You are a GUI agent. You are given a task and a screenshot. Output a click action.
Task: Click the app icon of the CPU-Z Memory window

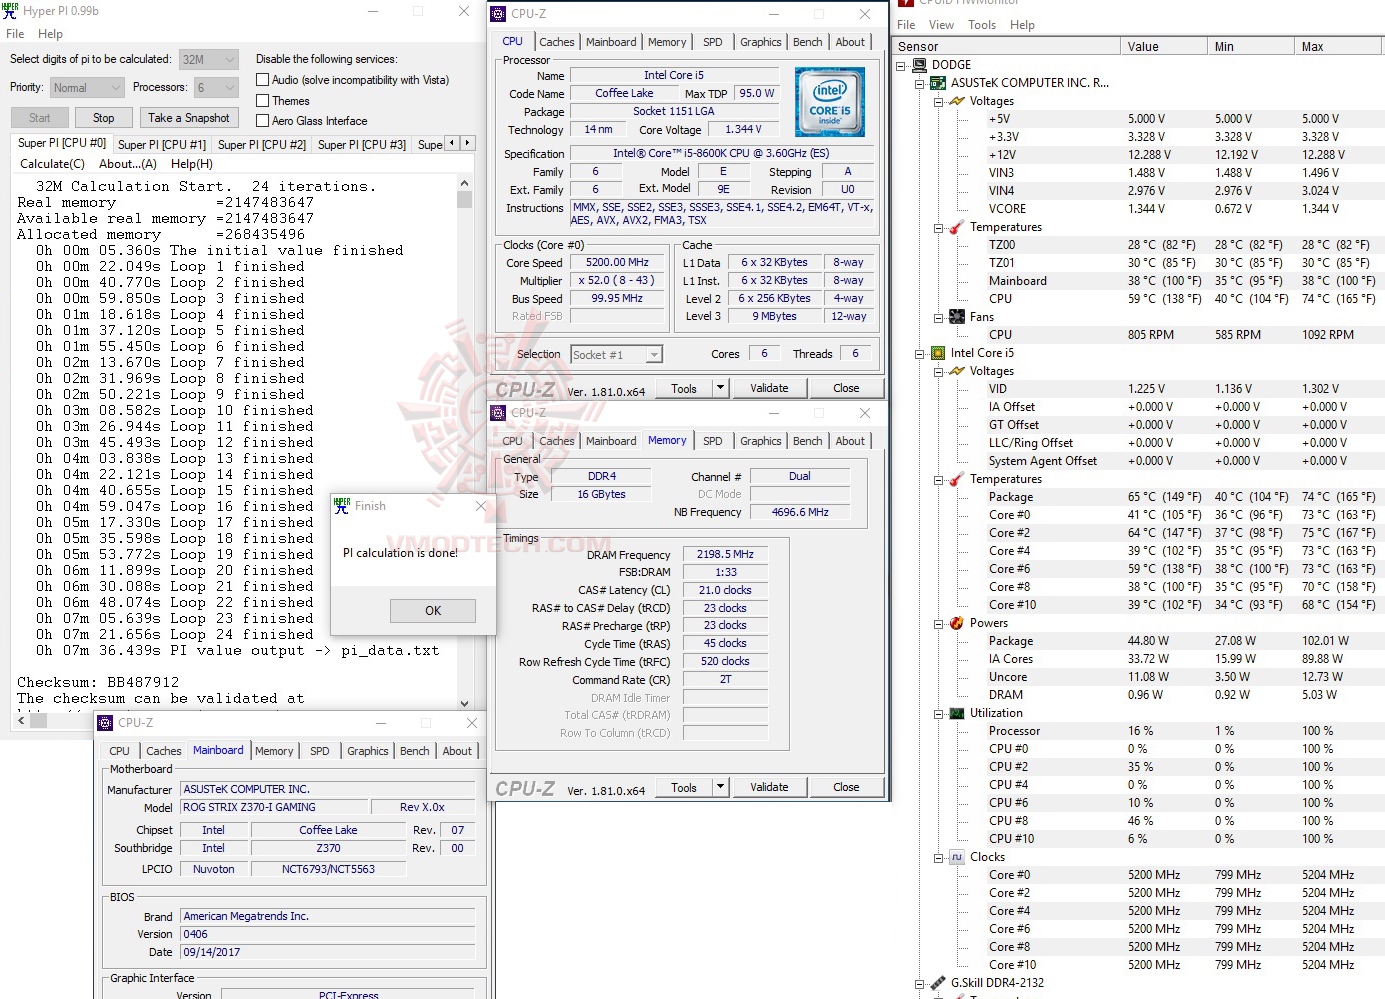(498, 412)
